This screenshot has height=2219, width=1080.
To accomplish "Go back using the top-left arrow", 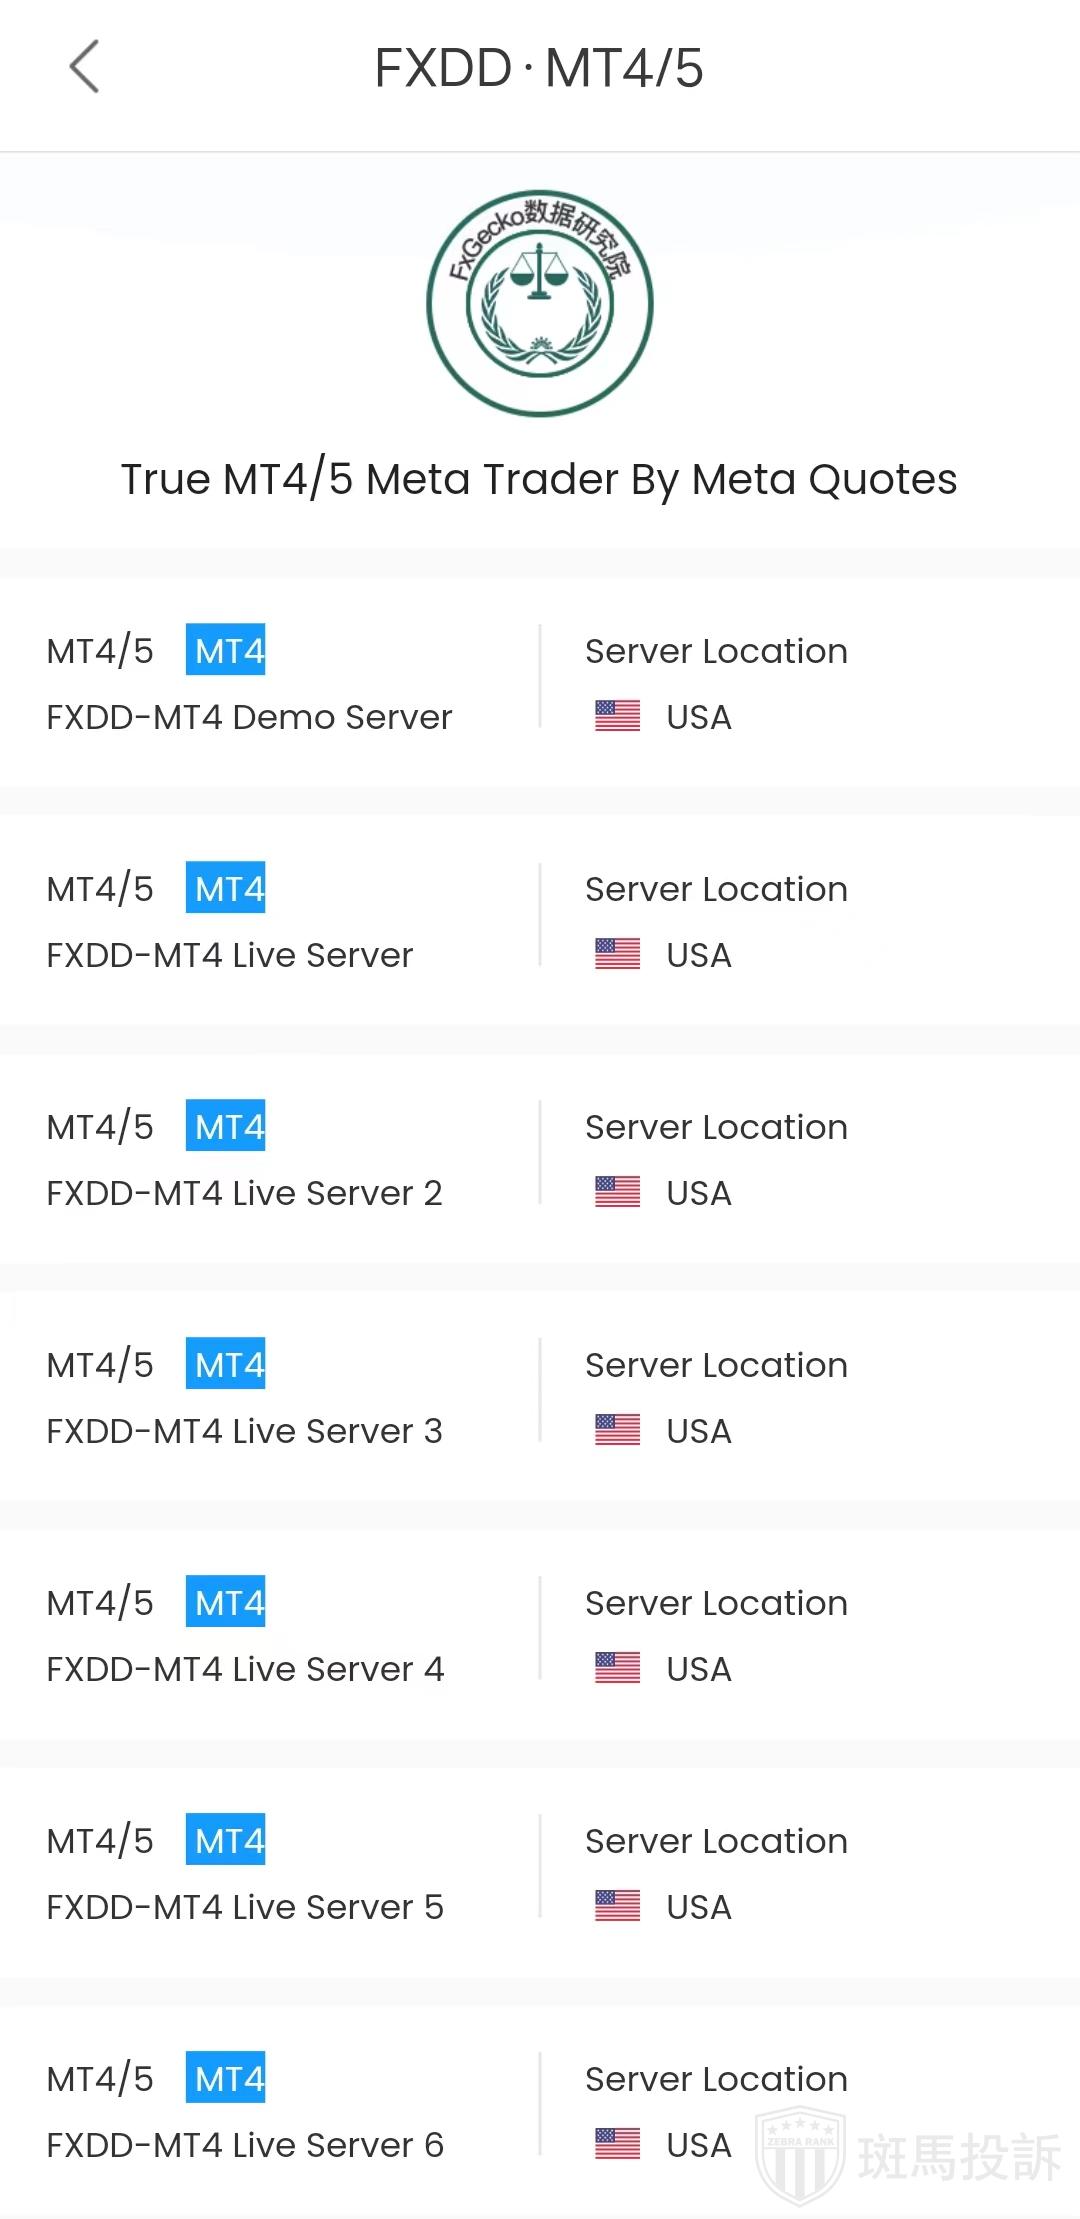I will pos(85,67).
